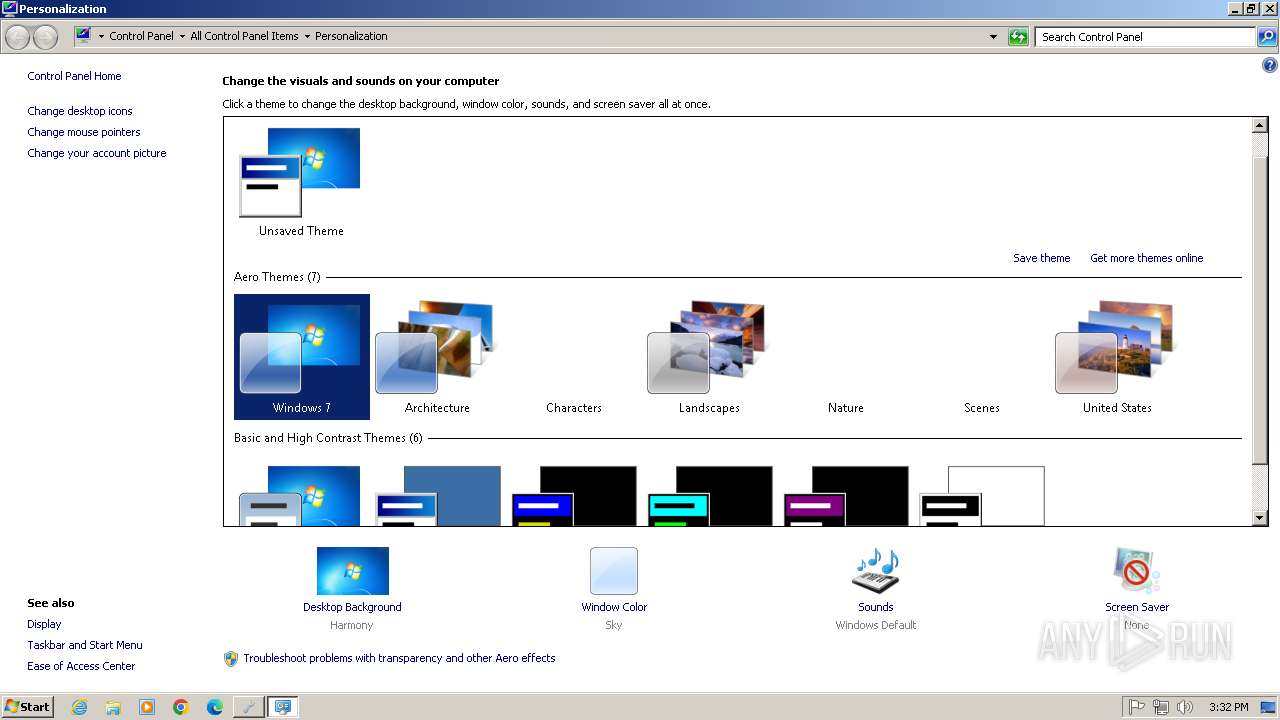Screen dimensions: 1280x720
Task: Launch Google Chrome from taskbar
Action: (181, 707)
